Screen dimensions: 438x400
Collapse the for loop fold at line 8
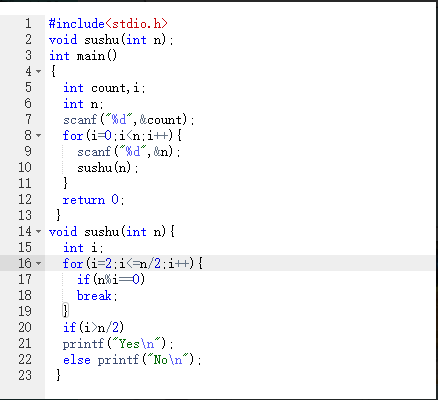tap(39, 135)
